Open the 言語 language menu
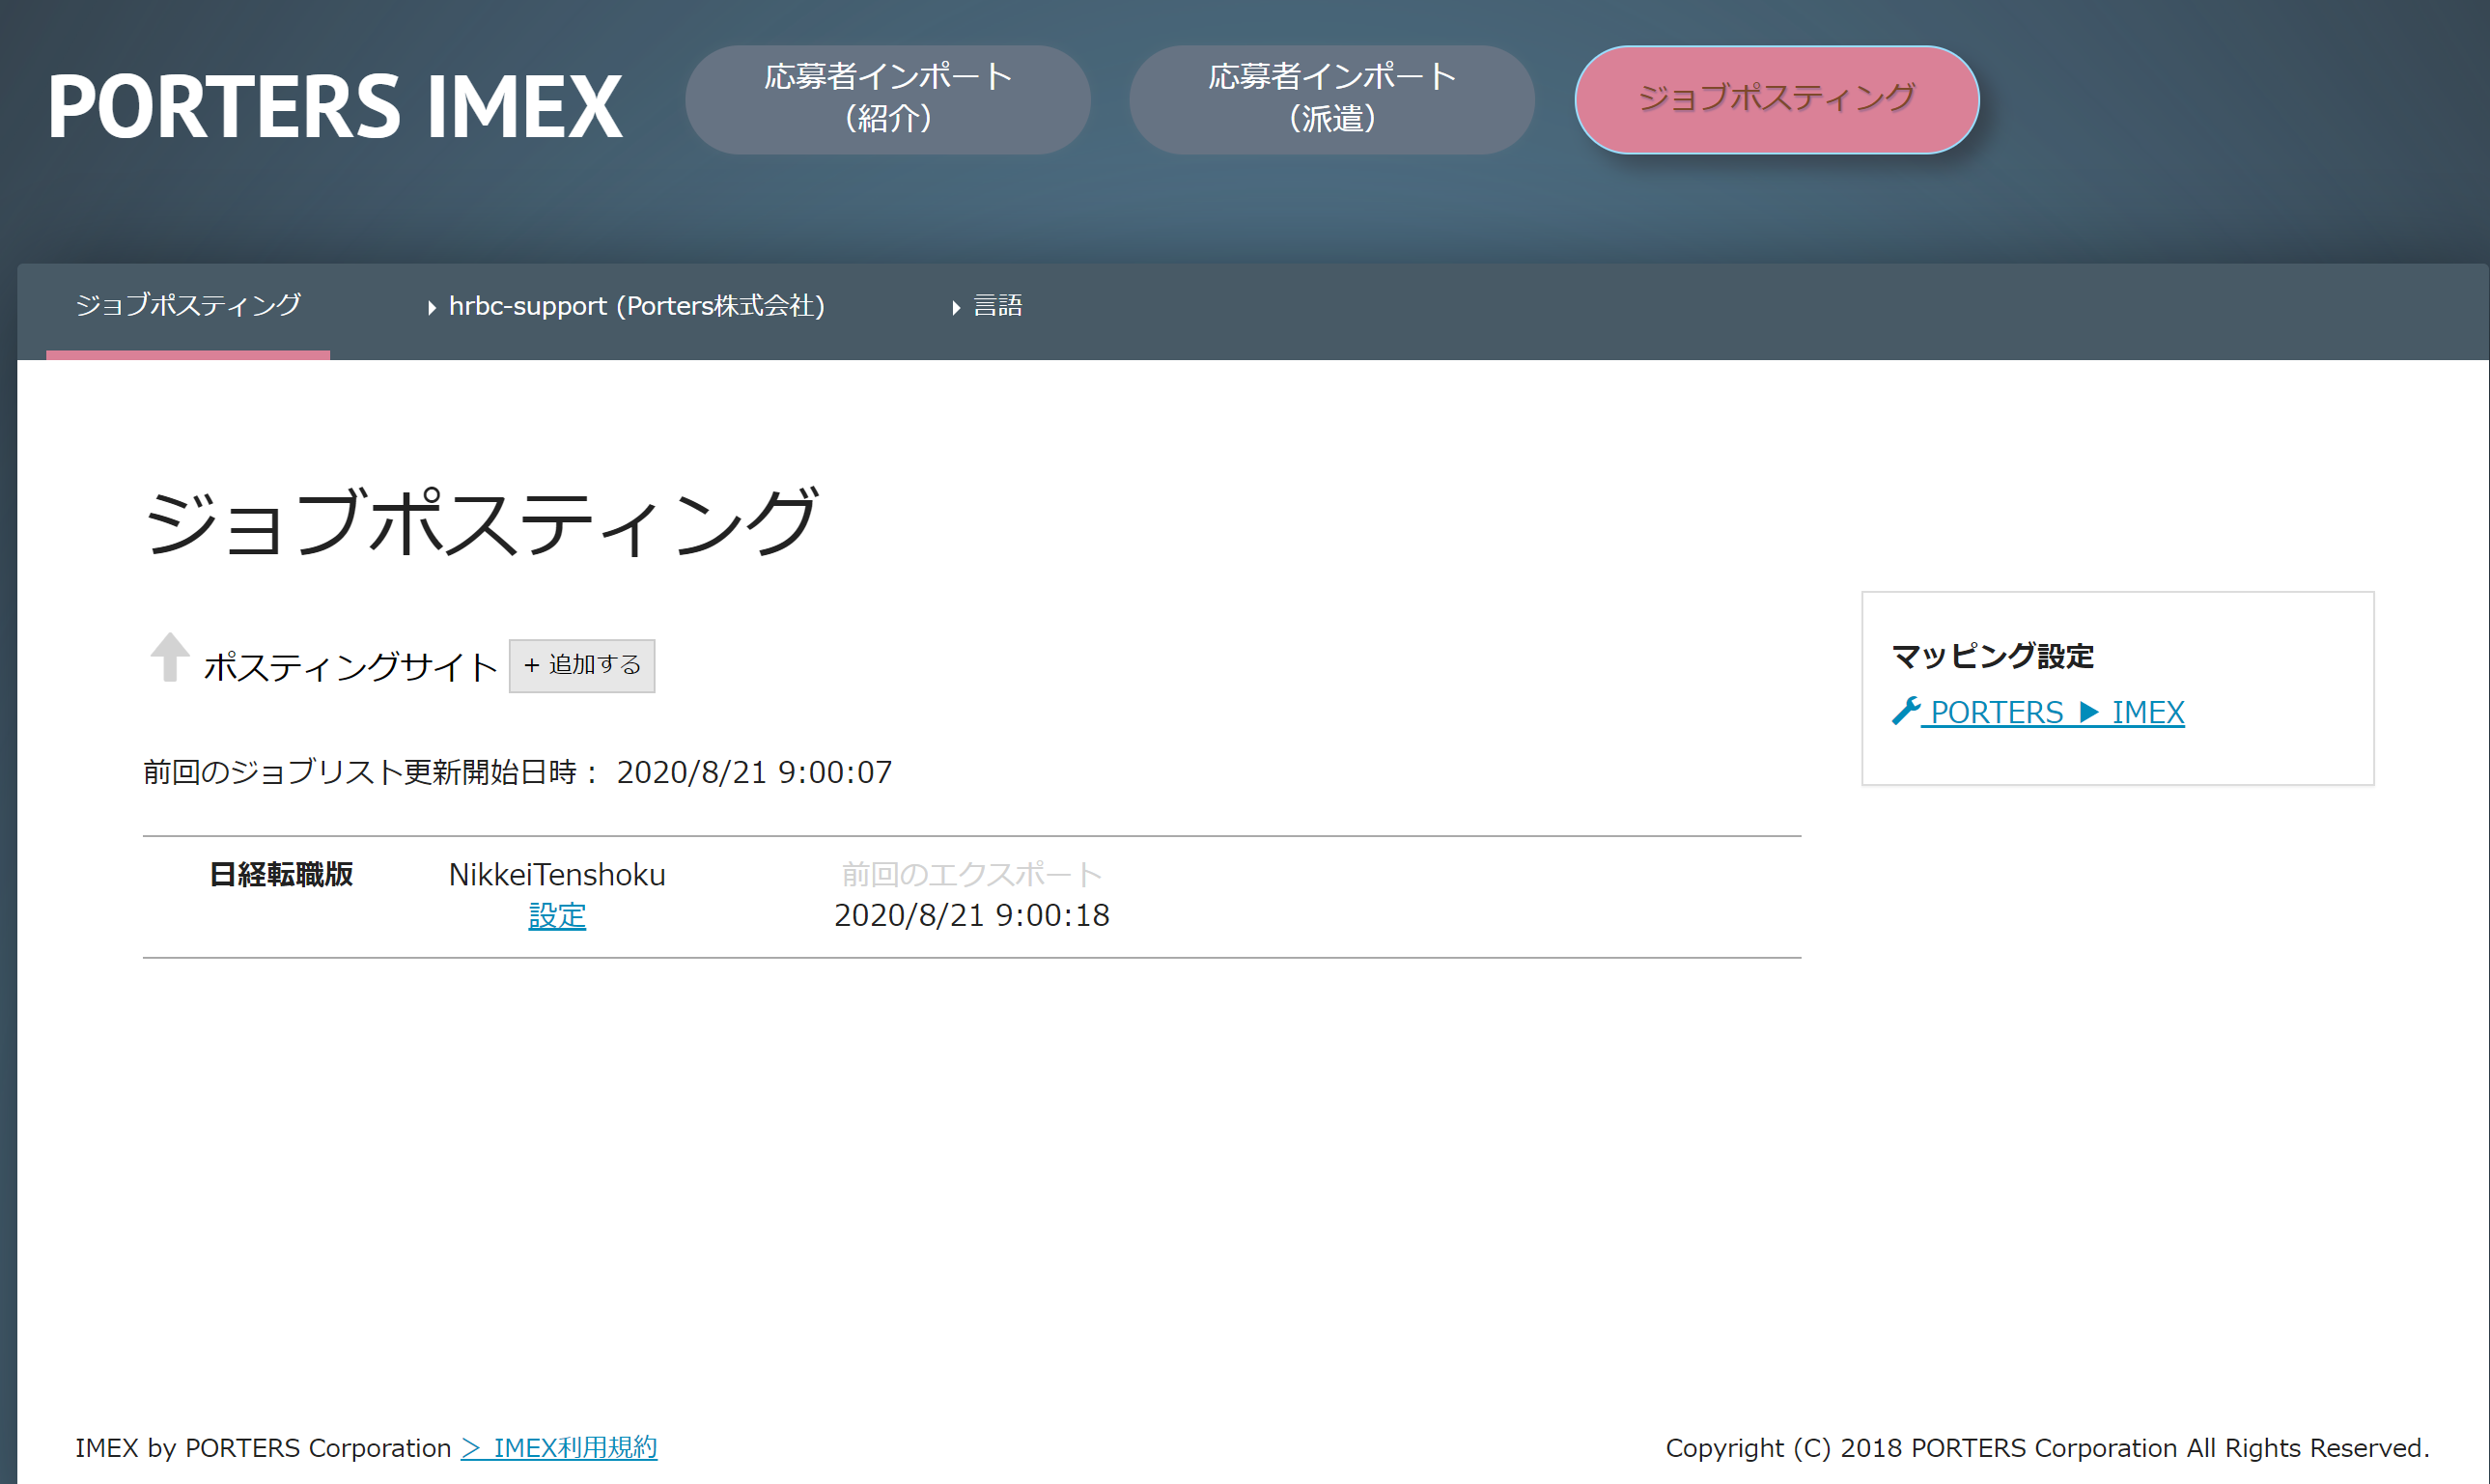This screenshot has height=1484, width=2490. point(988,306)
